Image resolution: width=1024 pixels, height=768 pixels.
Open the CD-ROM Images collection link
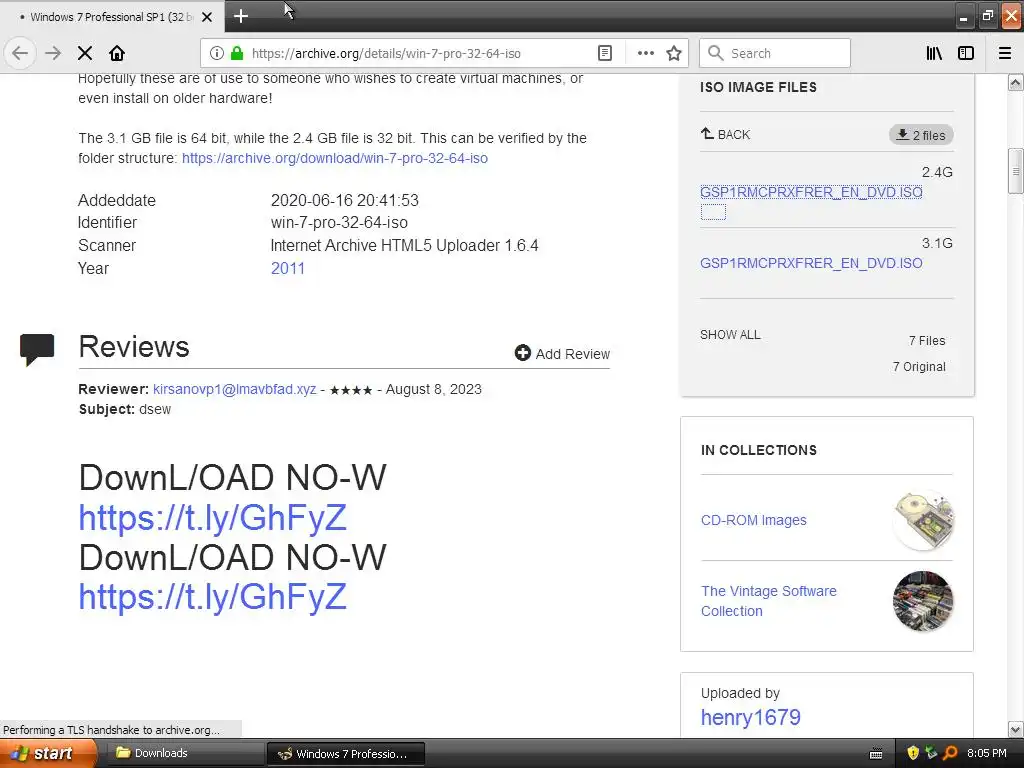(x=754, y=520)
